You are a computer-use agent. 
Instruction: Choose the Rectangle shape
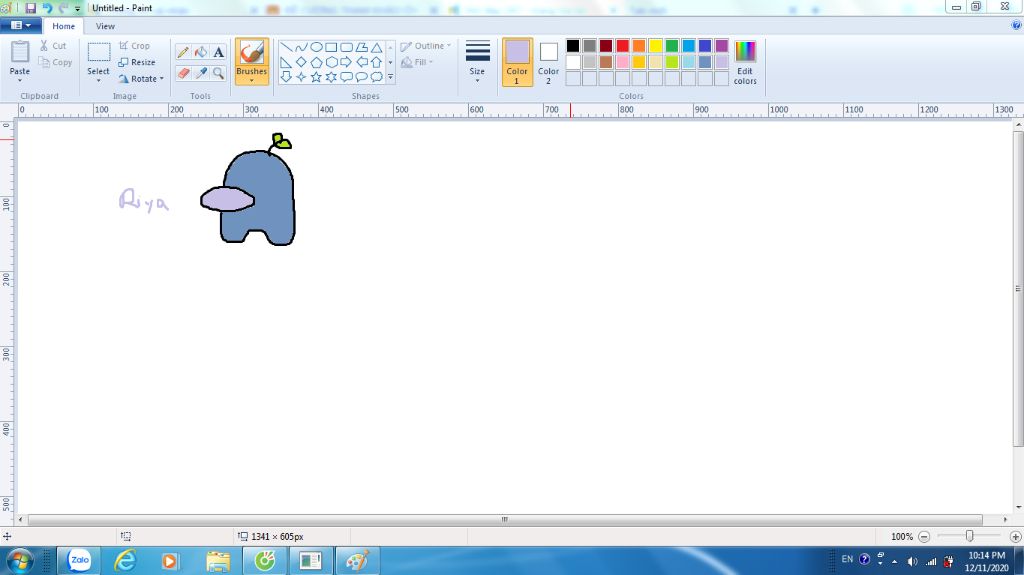tap(331, 47)
